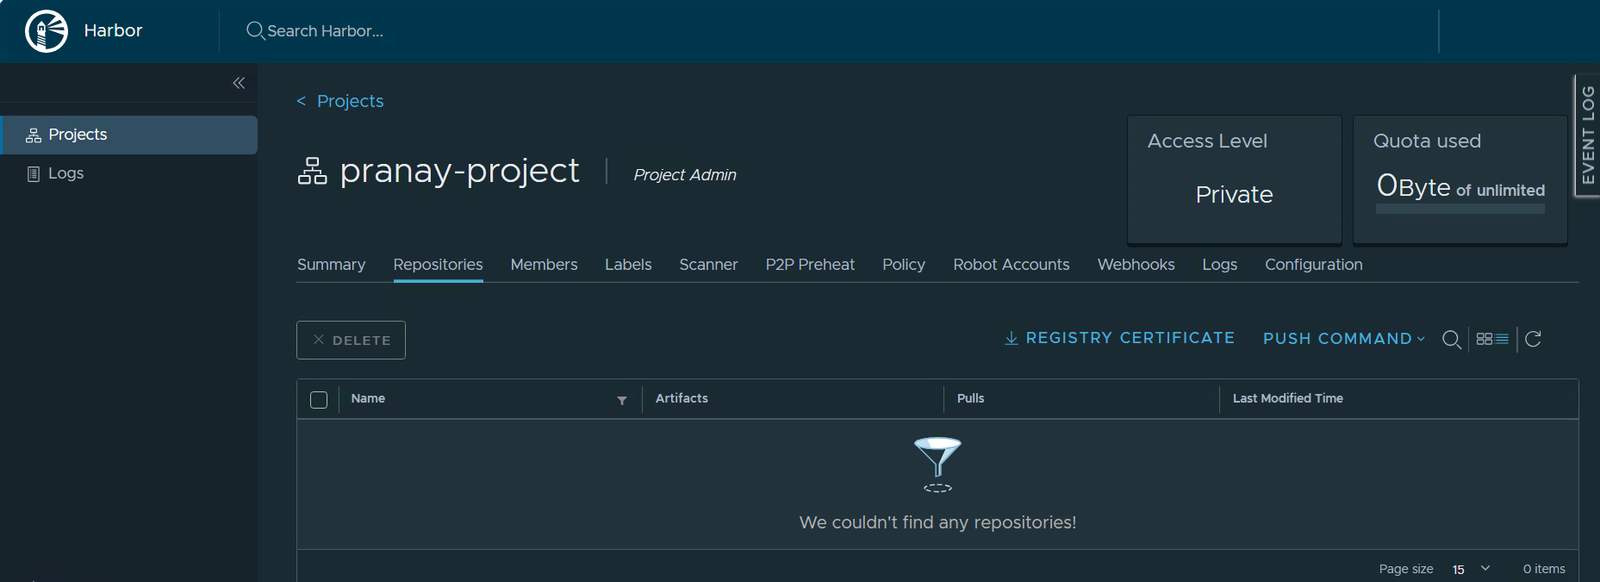This screenshot has height=582, width=1600.
Task: Click the Logs sidebar list icon
Action: tap(33, 174)
